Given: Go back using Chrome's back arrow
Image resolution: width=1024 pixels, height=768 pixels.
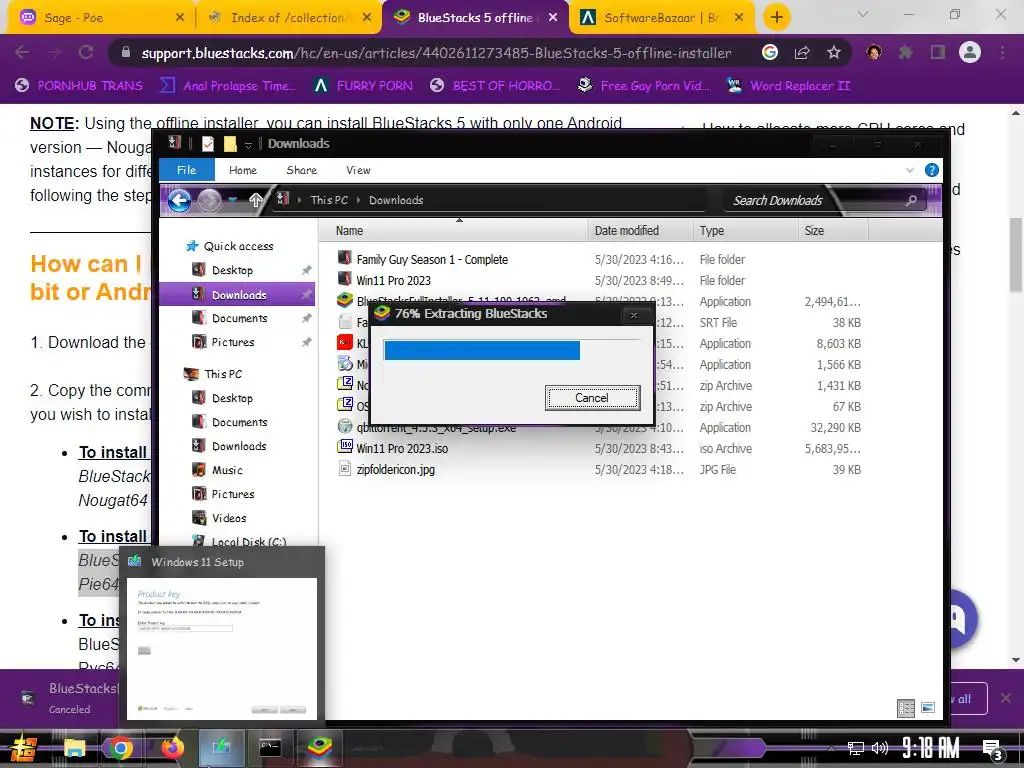Looking at the screenshot, I should pyautogui.click(x=22, y=52).
